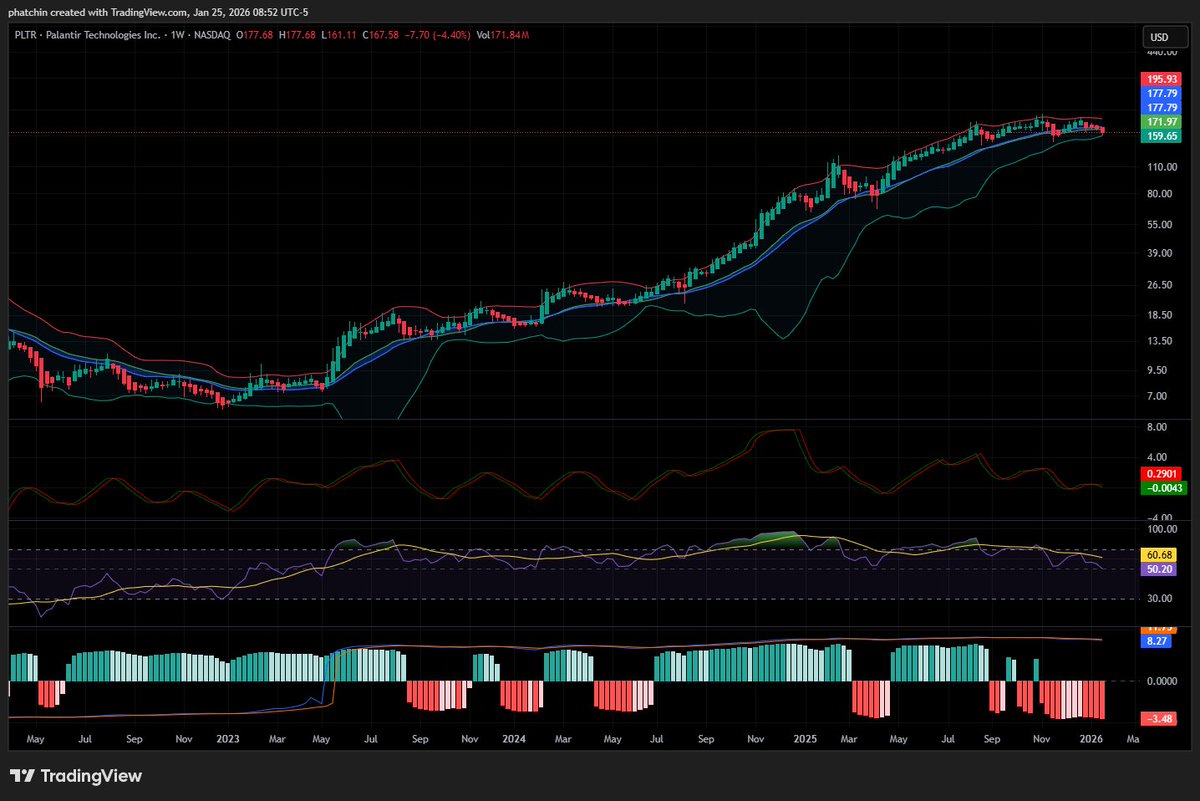Viewport: 1200px width, 801px height.
Task: Click the green 171.97 price label
Action: click(x=1160, y=121)
